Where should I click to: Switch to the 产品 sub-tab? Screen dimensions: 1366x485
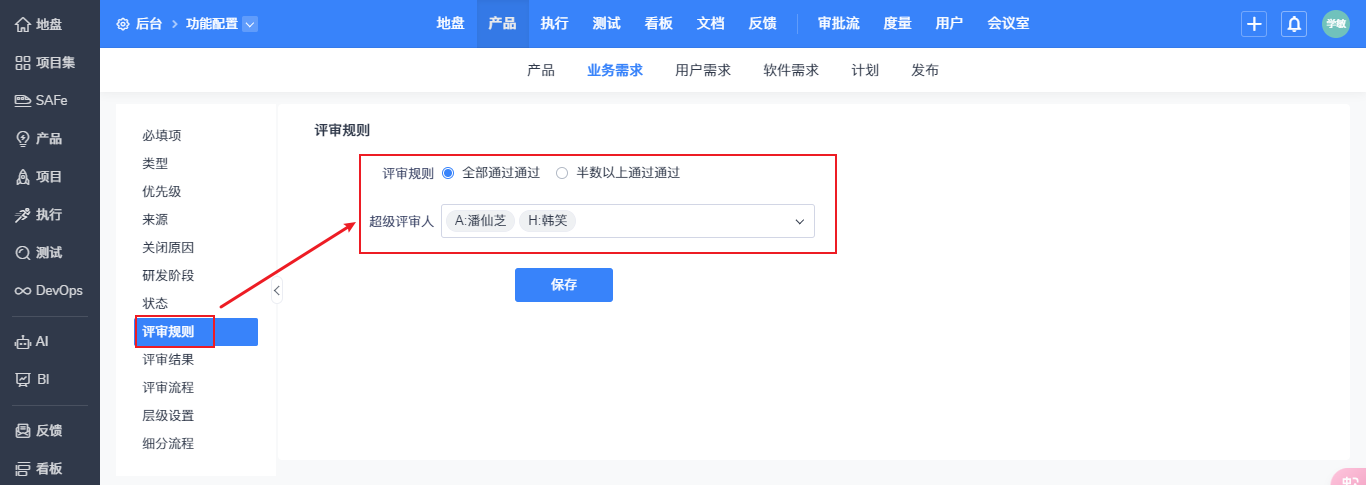[541, 70]
